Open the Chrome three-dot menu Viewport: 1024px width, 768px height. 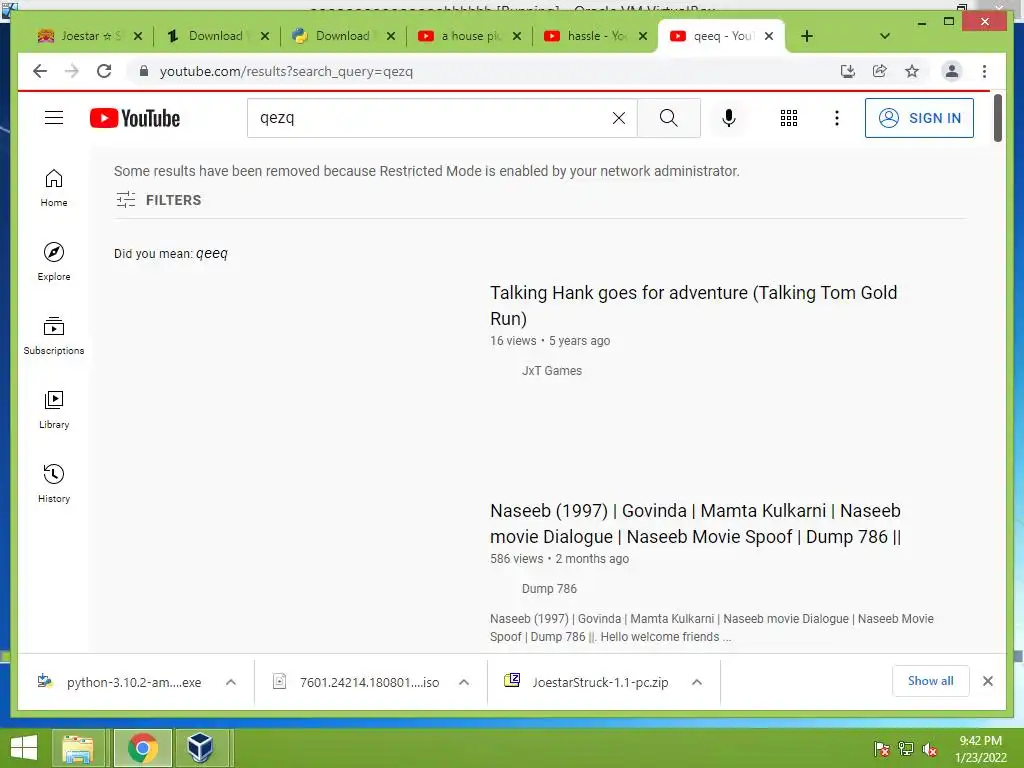984,71
